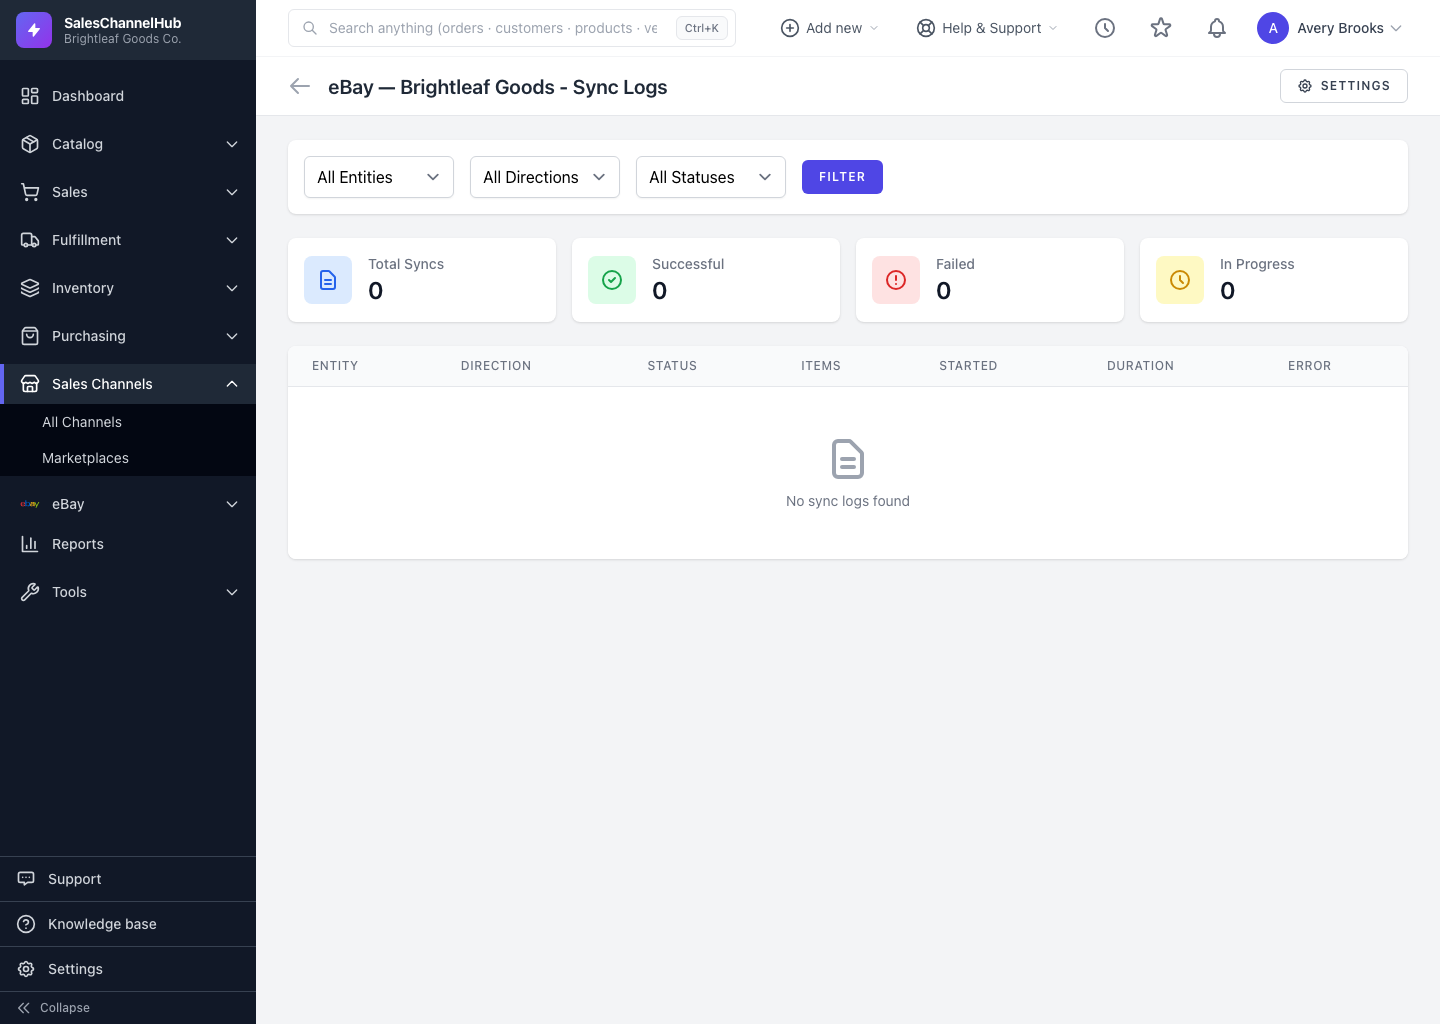The width and height of the screenshot is (1440, 1024).
Task: Go back using the arrow icon
Action: click(x=300, y=86)
